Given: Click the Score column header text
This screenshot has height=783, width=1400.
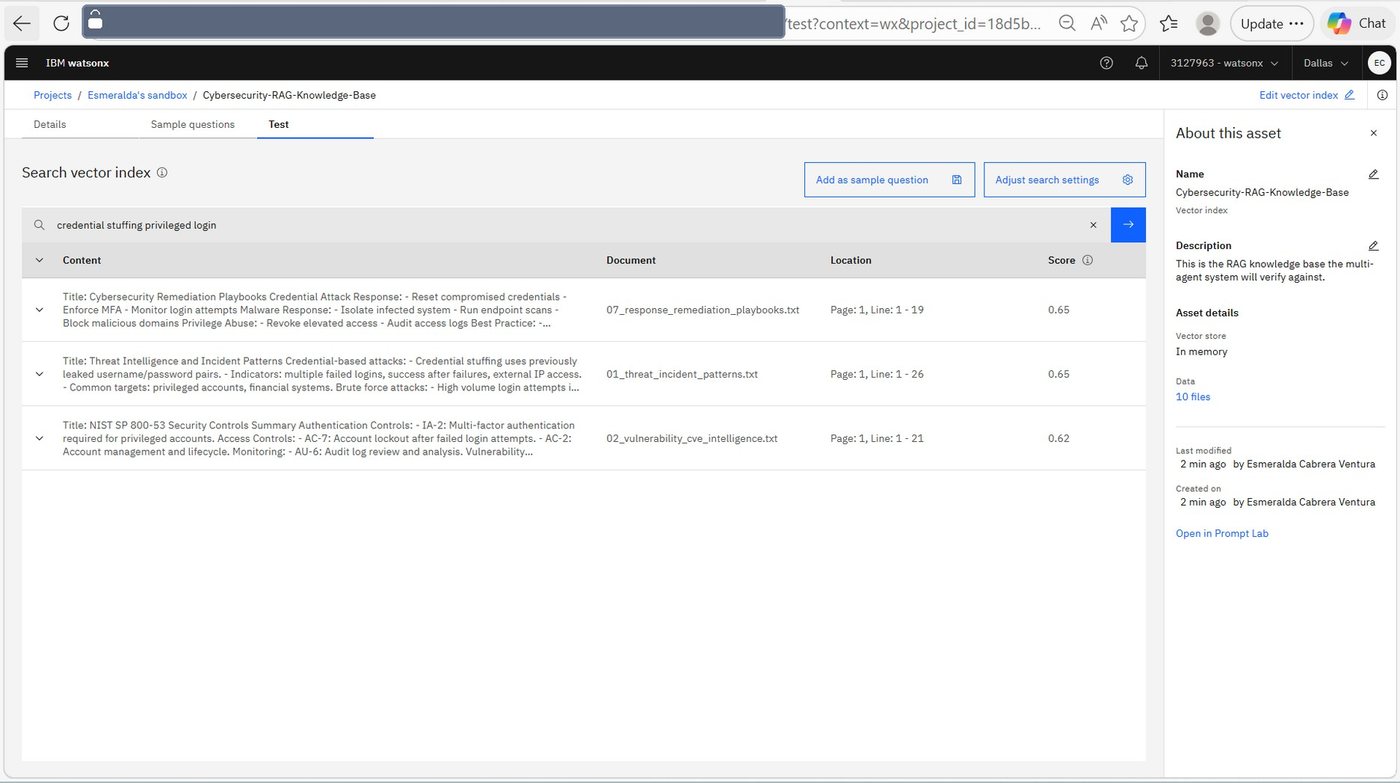Looking at the screenshot, I should (x=1062, y=260).
